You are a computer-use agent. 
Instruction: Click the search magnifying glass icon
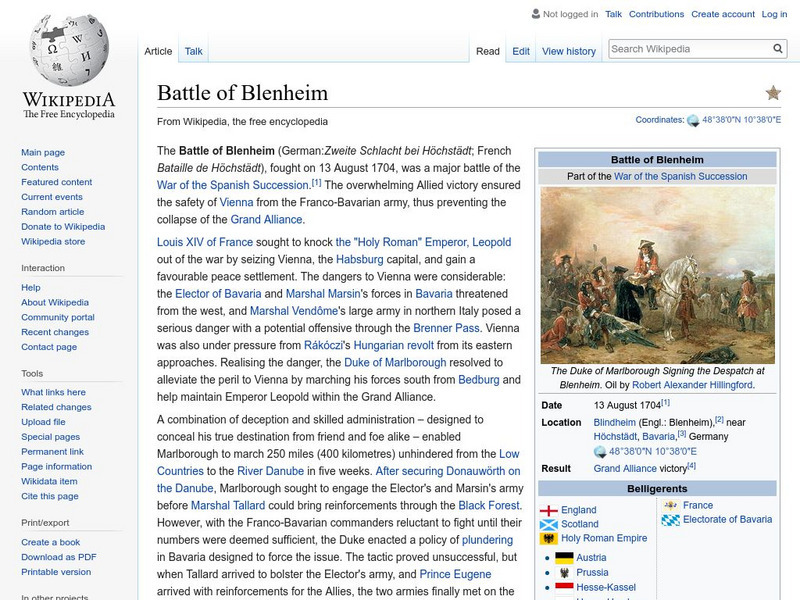pyautogui.click(x=779, y=49)
